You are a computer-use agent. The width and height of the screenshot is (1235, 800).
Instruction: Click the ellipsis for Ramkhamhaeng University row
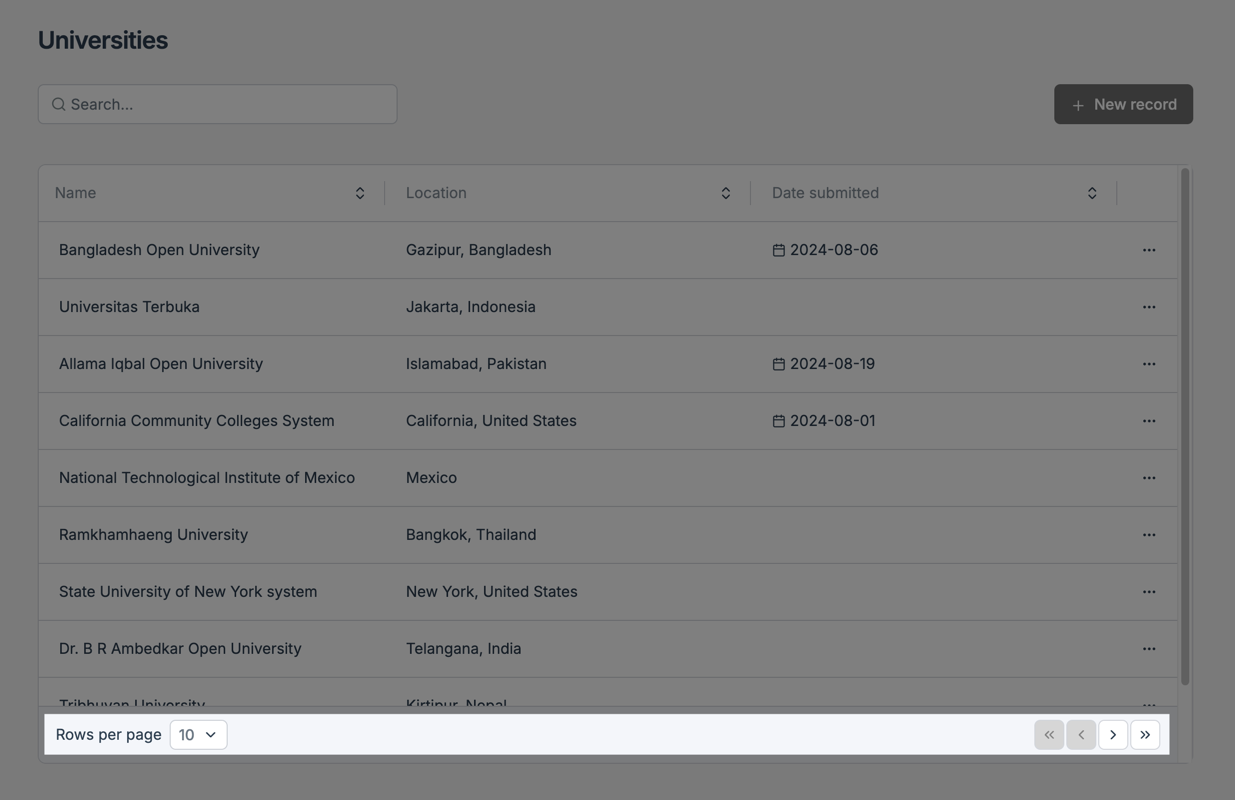point(1148,535)
